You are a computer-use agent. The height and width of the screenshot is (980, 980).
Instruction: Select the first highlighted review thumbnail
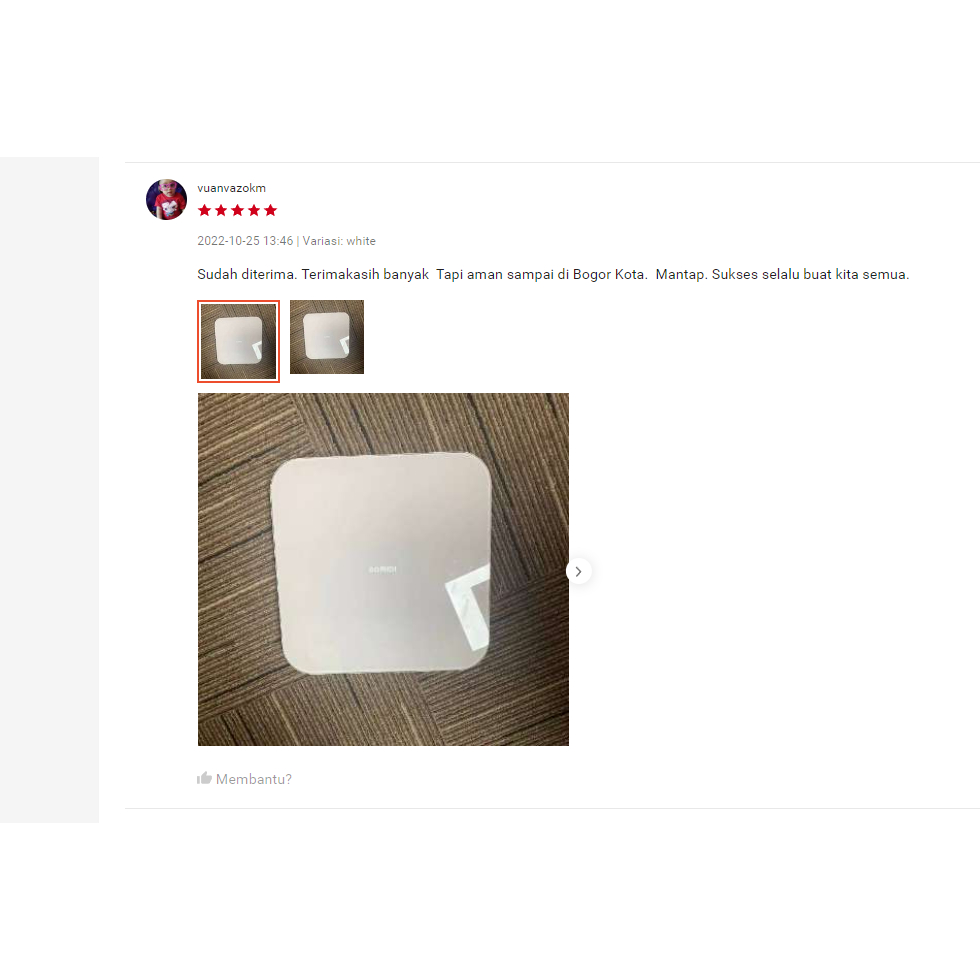coord(238,341)
